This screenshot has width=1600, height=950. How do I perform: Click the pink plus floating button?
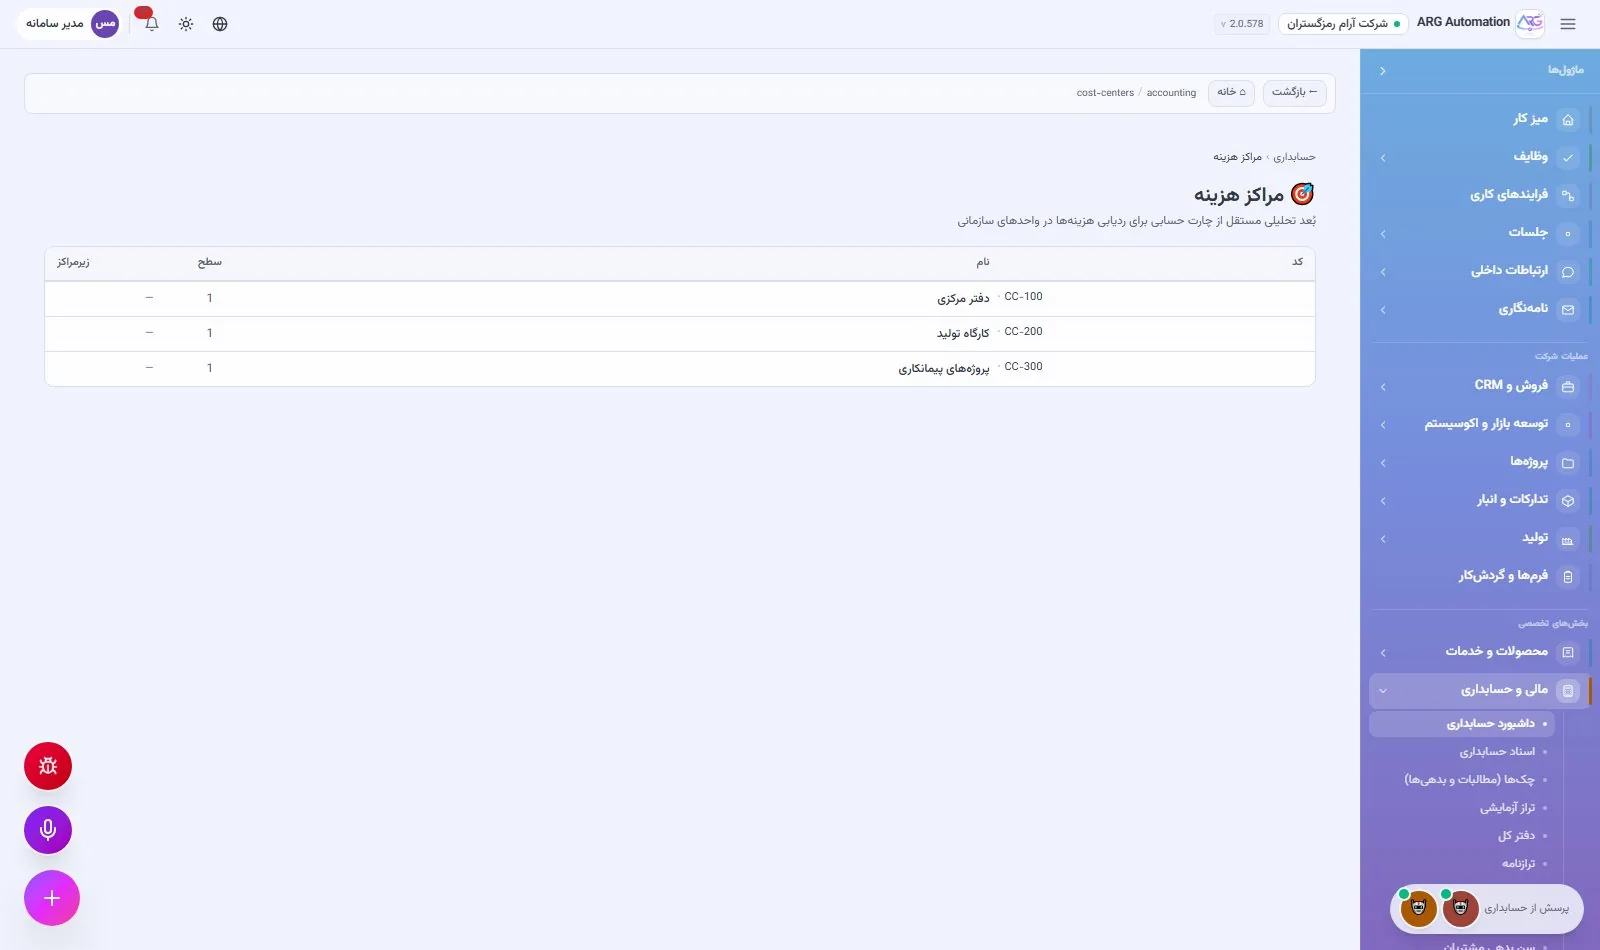coord(52,898)
